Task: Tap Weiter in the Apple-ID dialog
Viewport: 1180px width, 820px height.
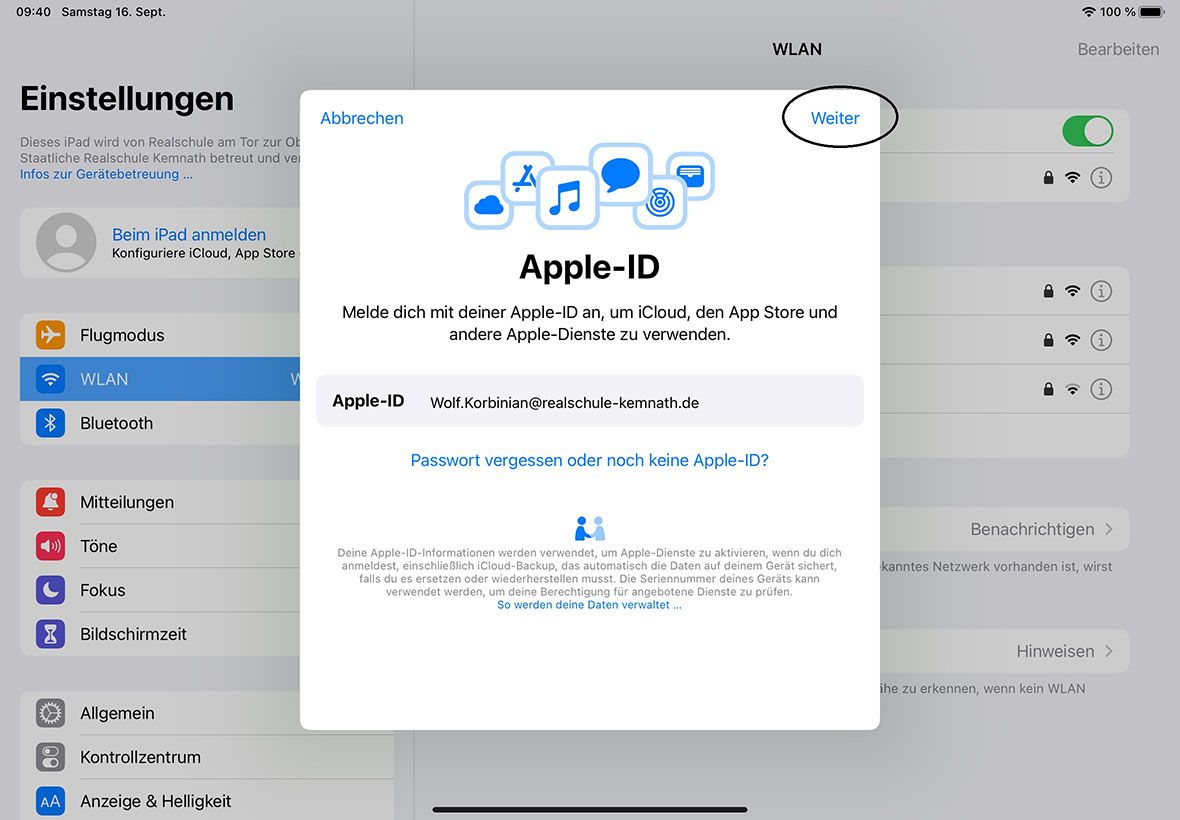Action: pyautogui.click(x=835, y=118)
